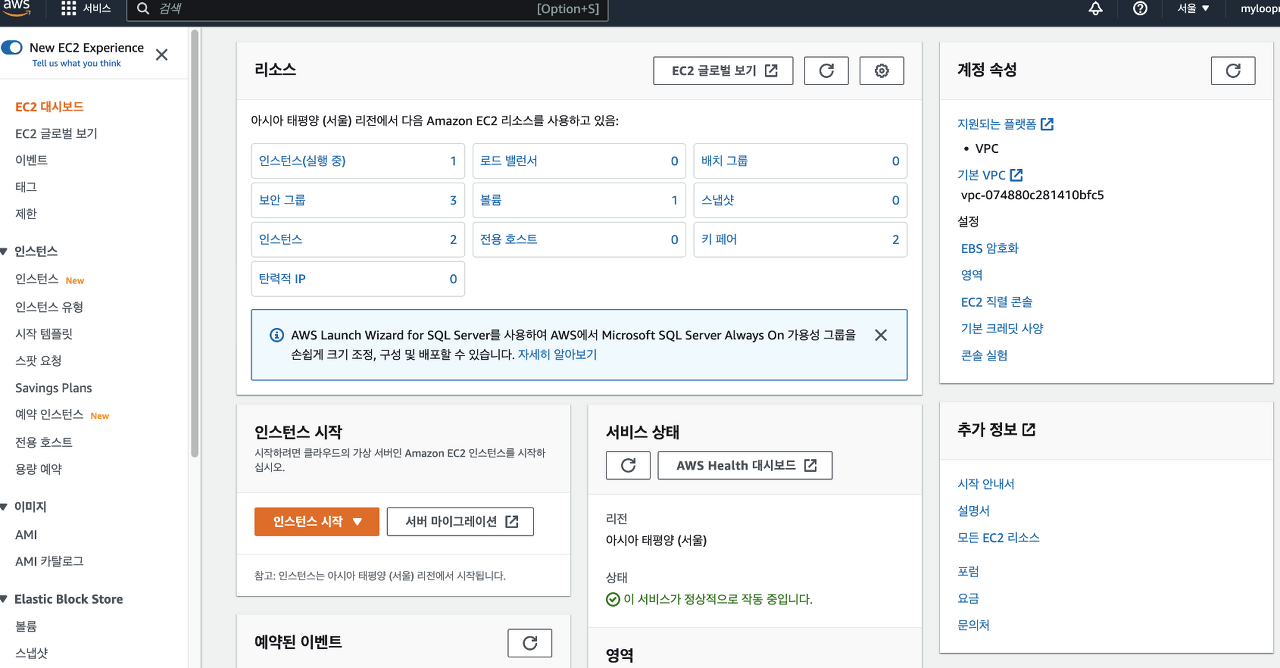
Task: Open the 기본 VPC link
Action: 990,175
